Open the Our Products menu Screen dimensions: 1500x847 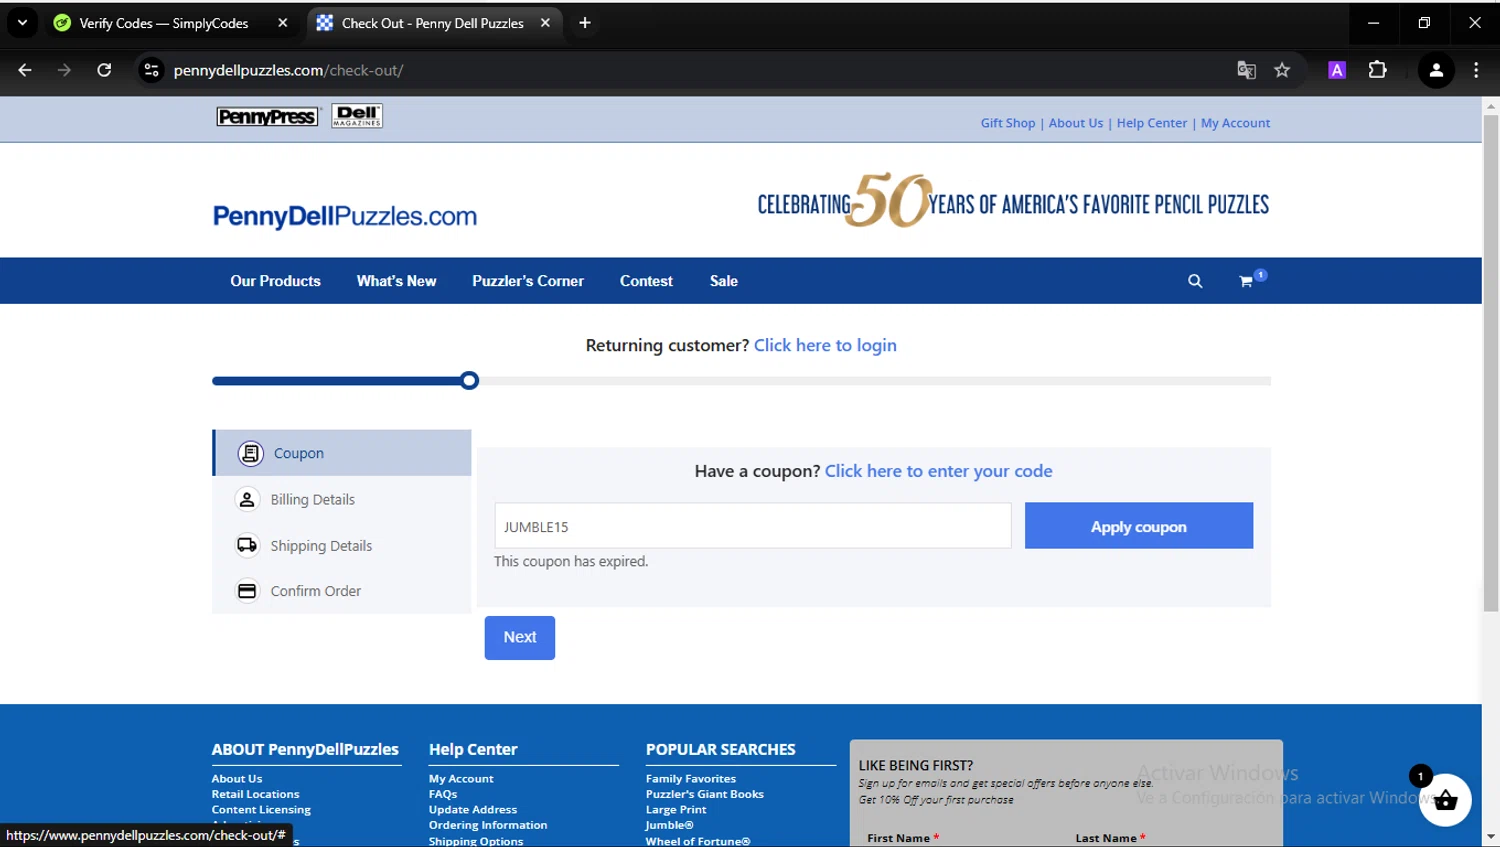[275, 281]
